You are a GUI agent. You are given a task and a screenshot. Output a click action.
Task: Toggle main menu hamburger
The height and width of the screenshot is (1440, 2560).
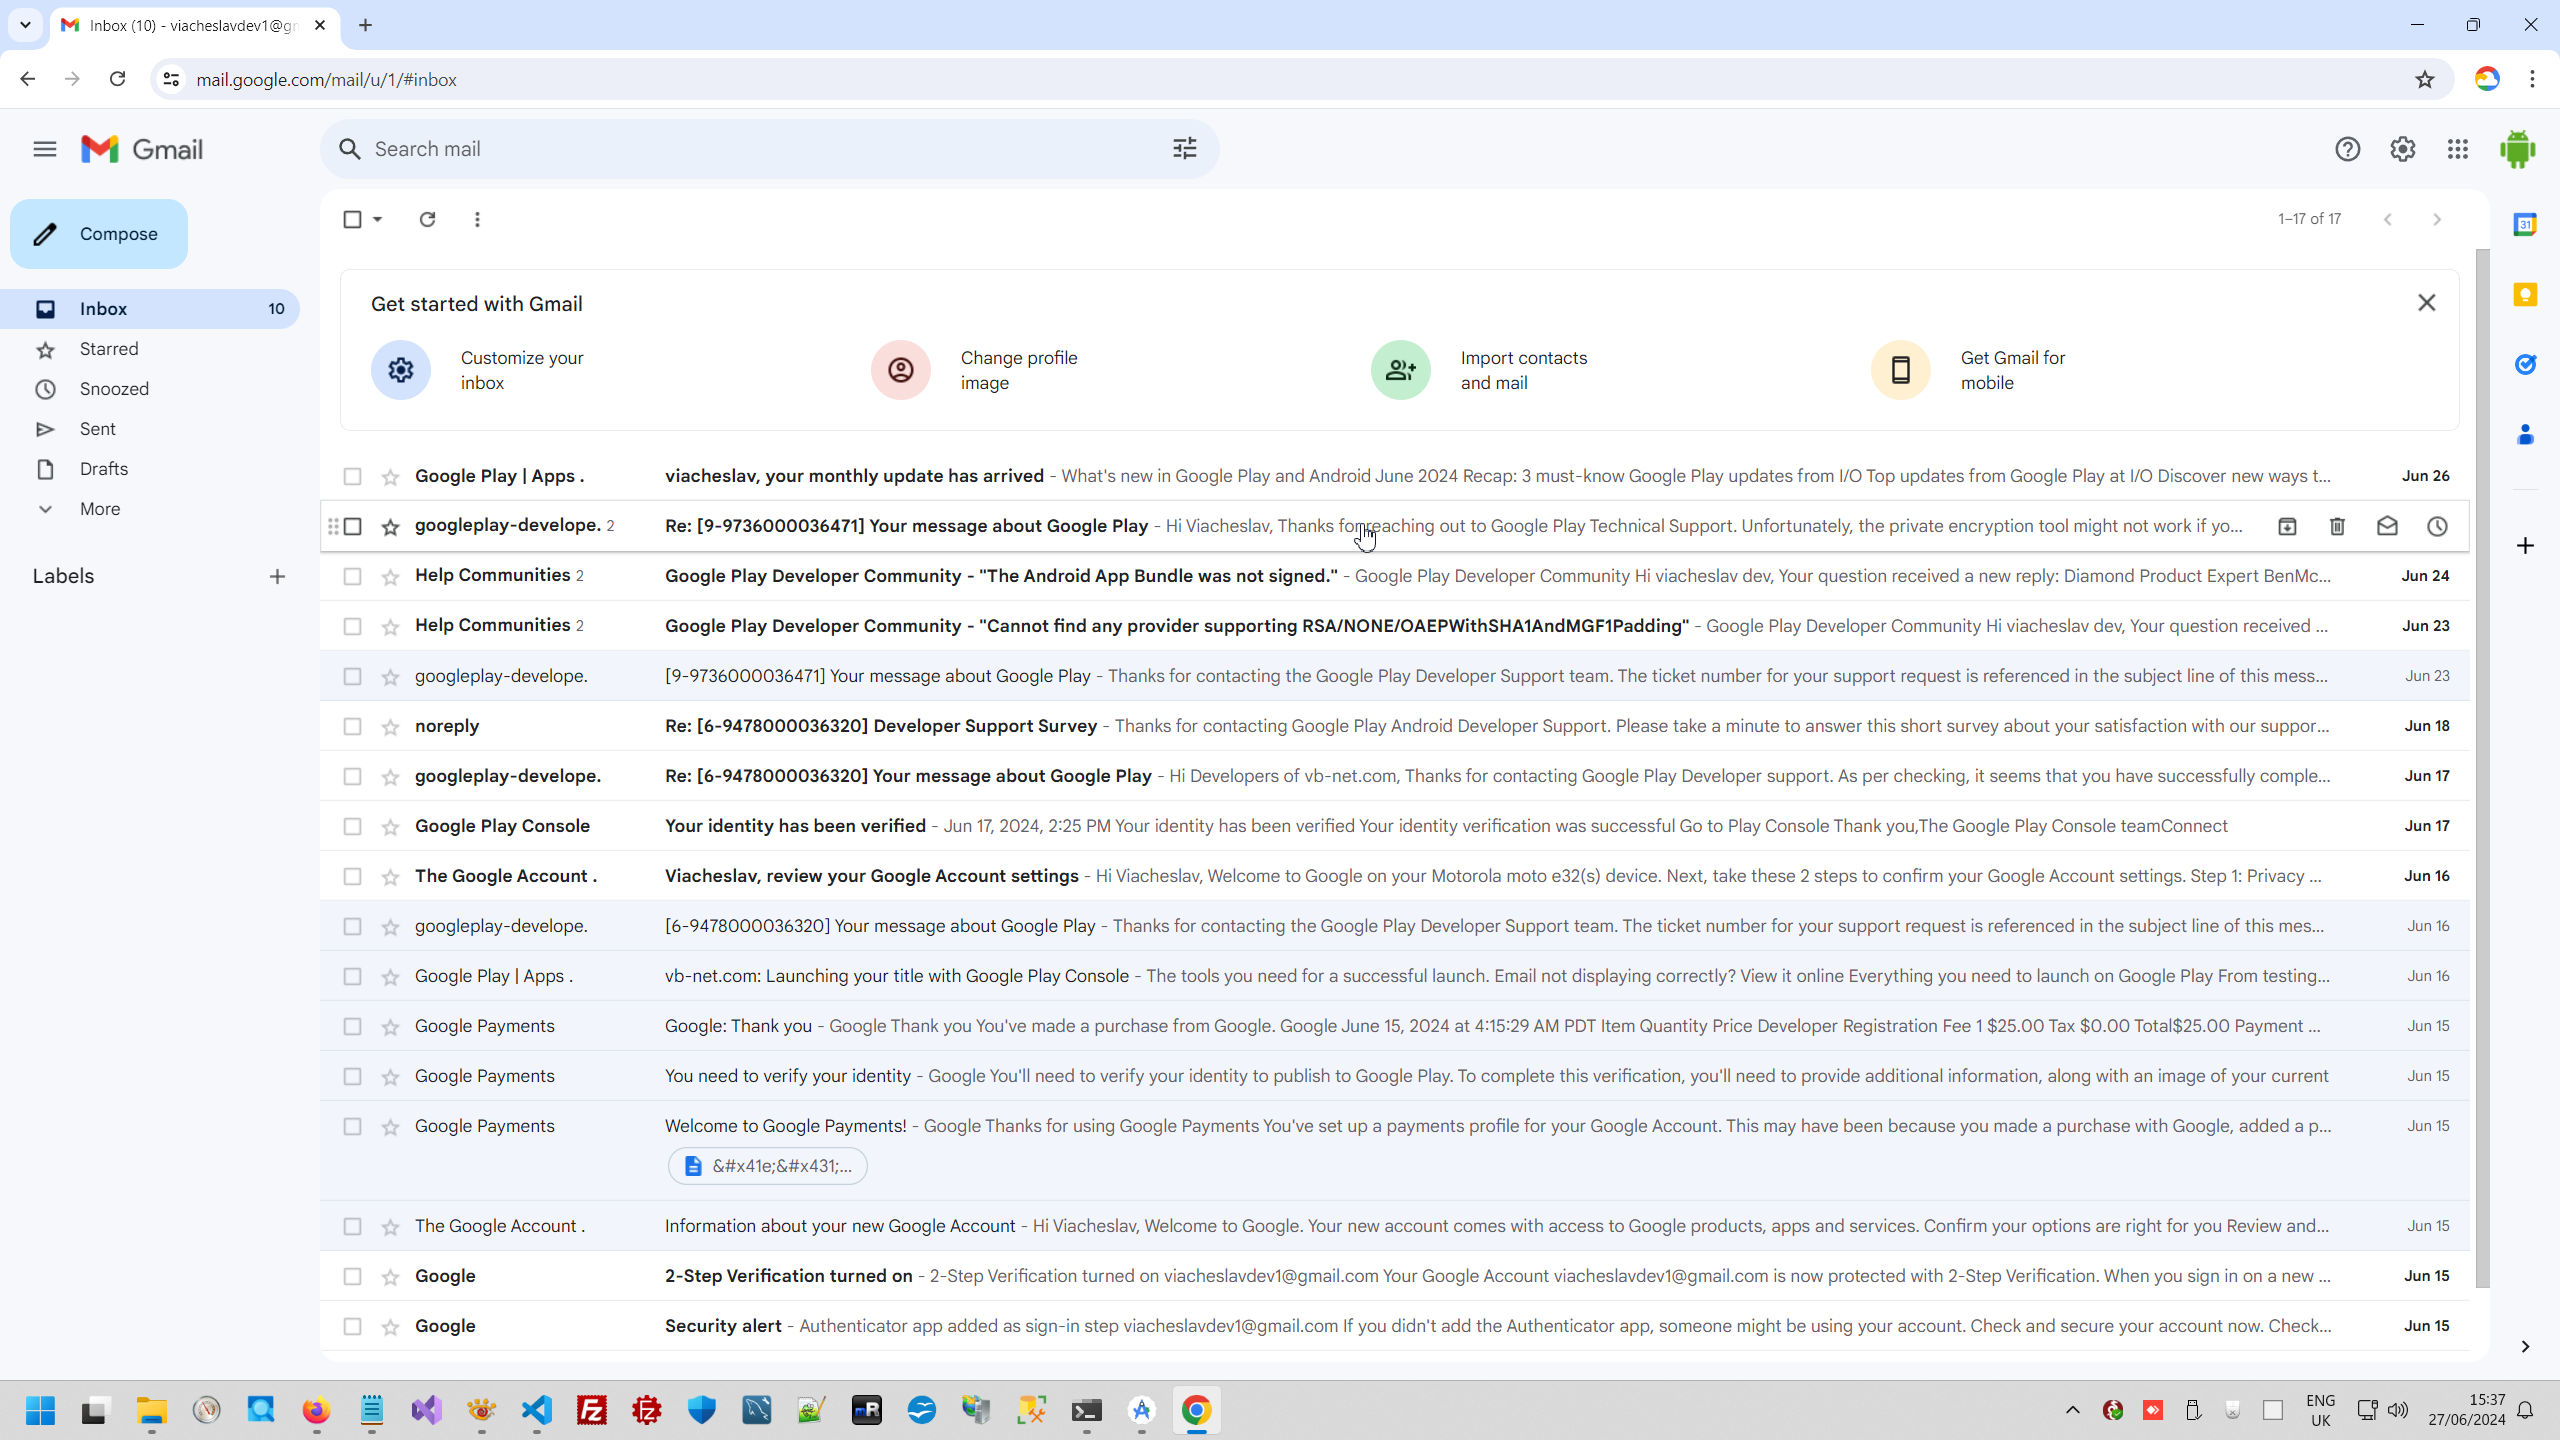click(x=44, y=149)
